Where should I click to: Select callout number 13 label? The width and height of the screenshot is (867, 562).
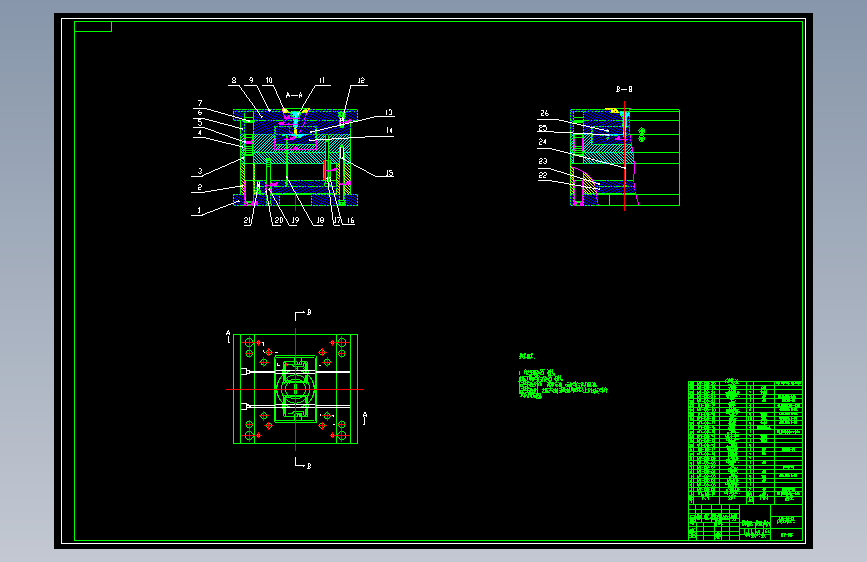coord(389,112)
